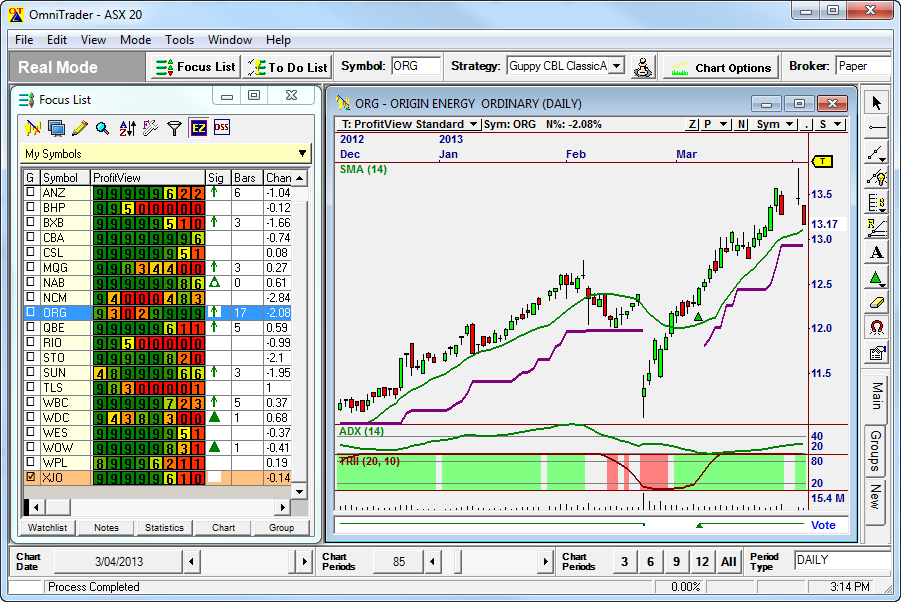This screenshot has height=602, width=901.
Task: Set chart periods to 12 months
Action: coord(702,561)
